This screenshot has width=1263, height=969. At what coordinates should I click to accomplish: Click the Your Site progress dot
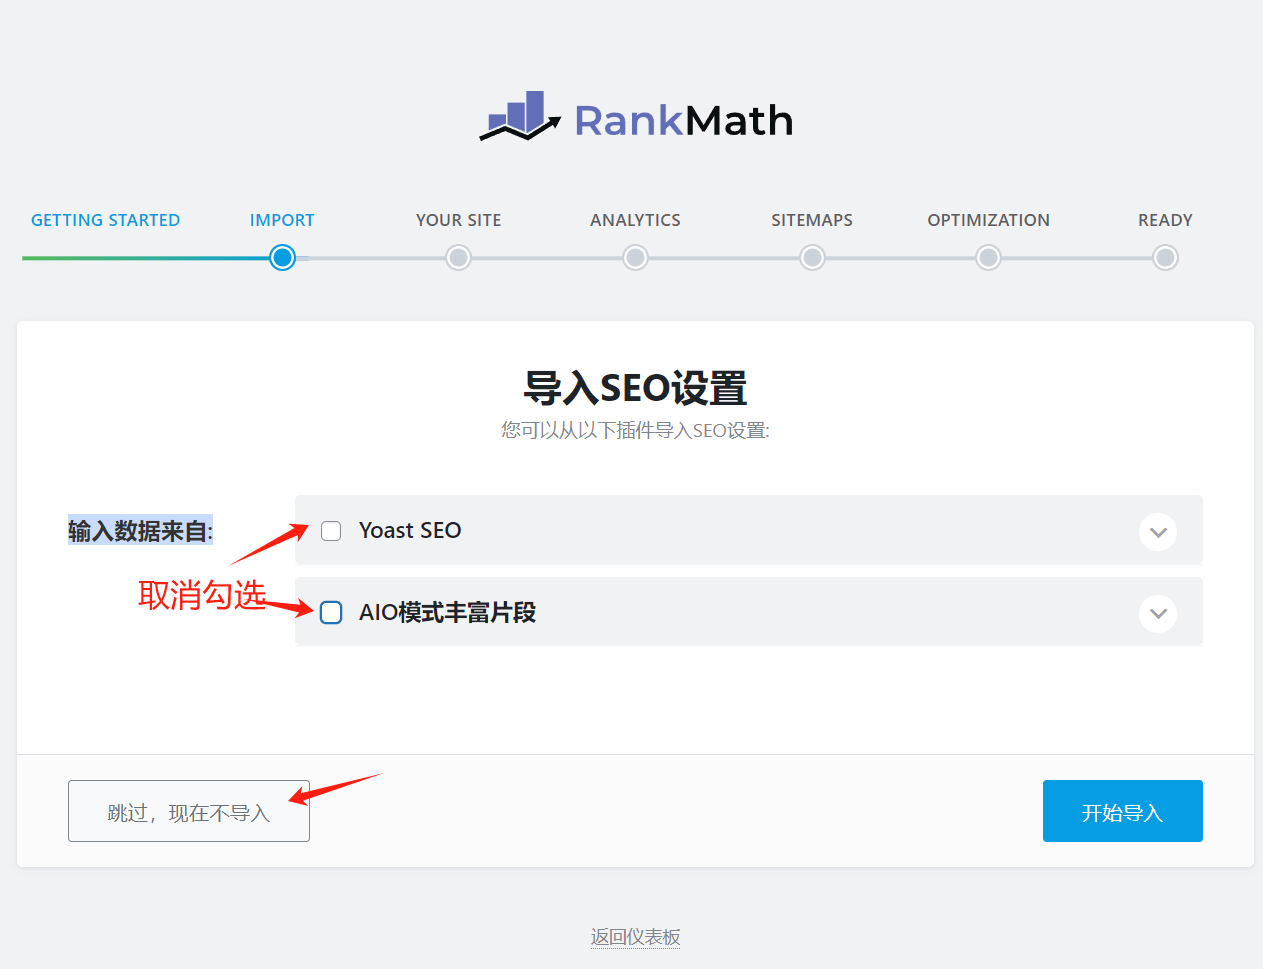coord(459,258)
